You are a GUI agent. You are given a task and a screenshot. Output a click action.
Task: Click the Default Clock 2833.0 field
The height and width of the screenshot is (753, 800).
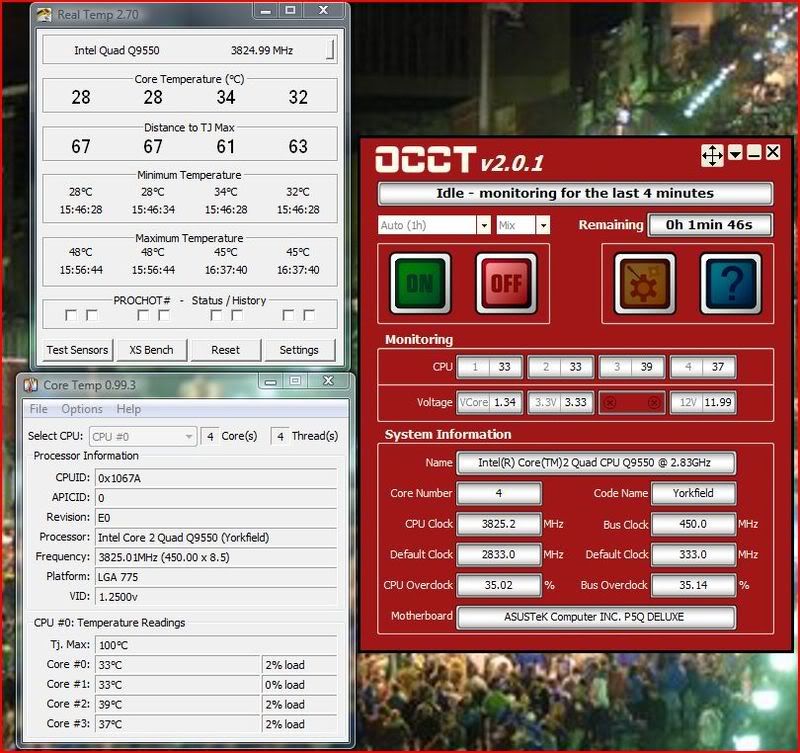click(498, 555)
